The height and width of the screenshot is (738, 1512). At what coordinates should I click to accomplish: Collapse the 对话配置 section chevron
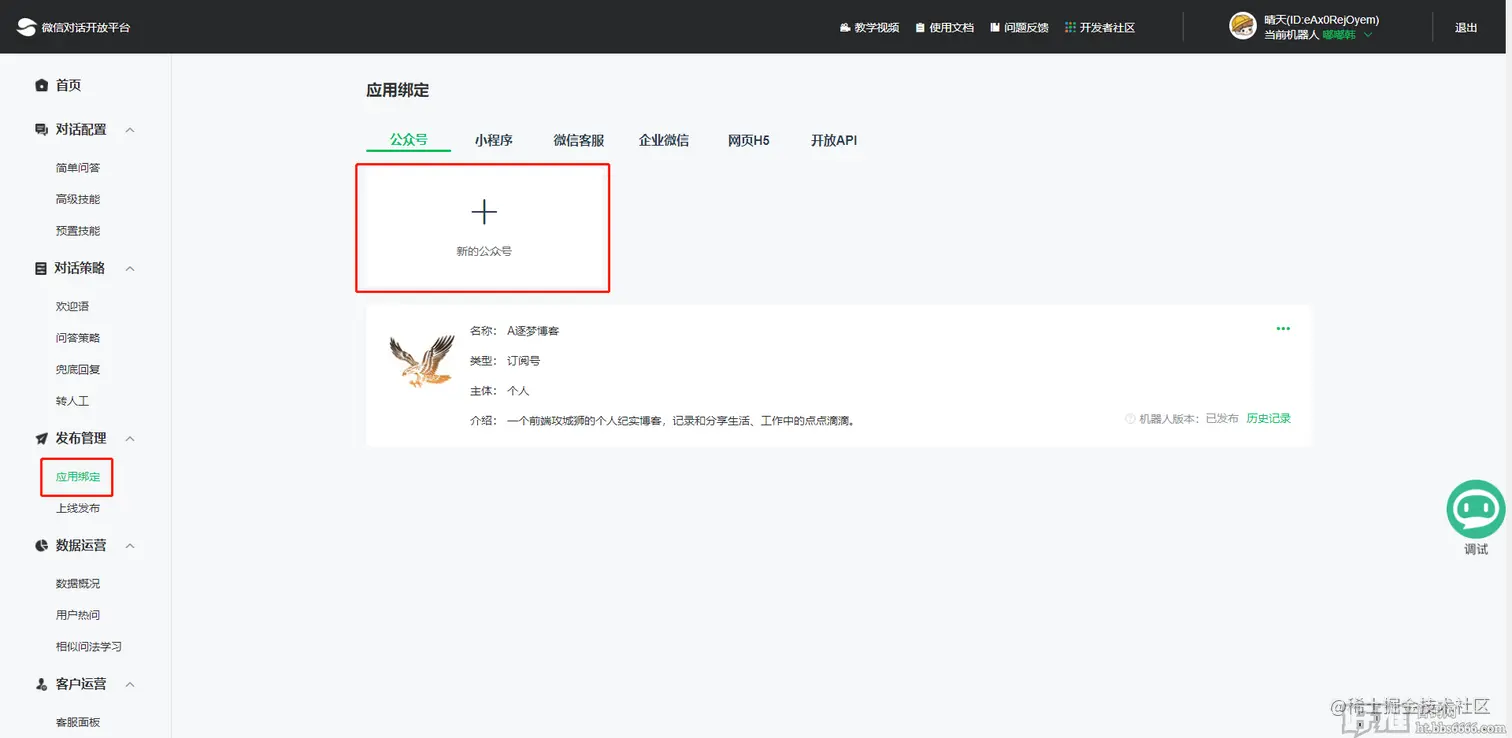[x=130, y=130]
